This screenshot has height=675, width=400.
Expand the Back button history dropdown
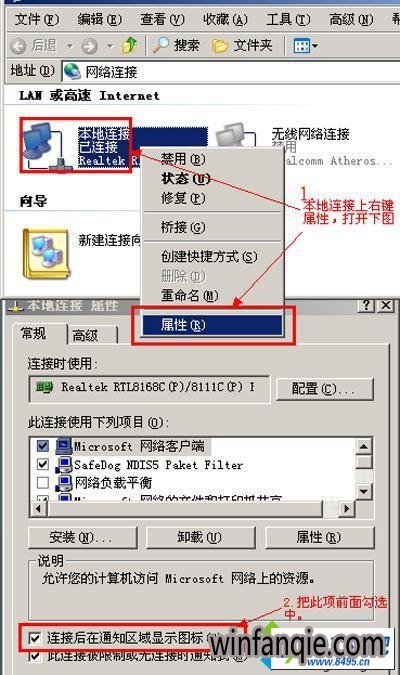tap(70, 46)
